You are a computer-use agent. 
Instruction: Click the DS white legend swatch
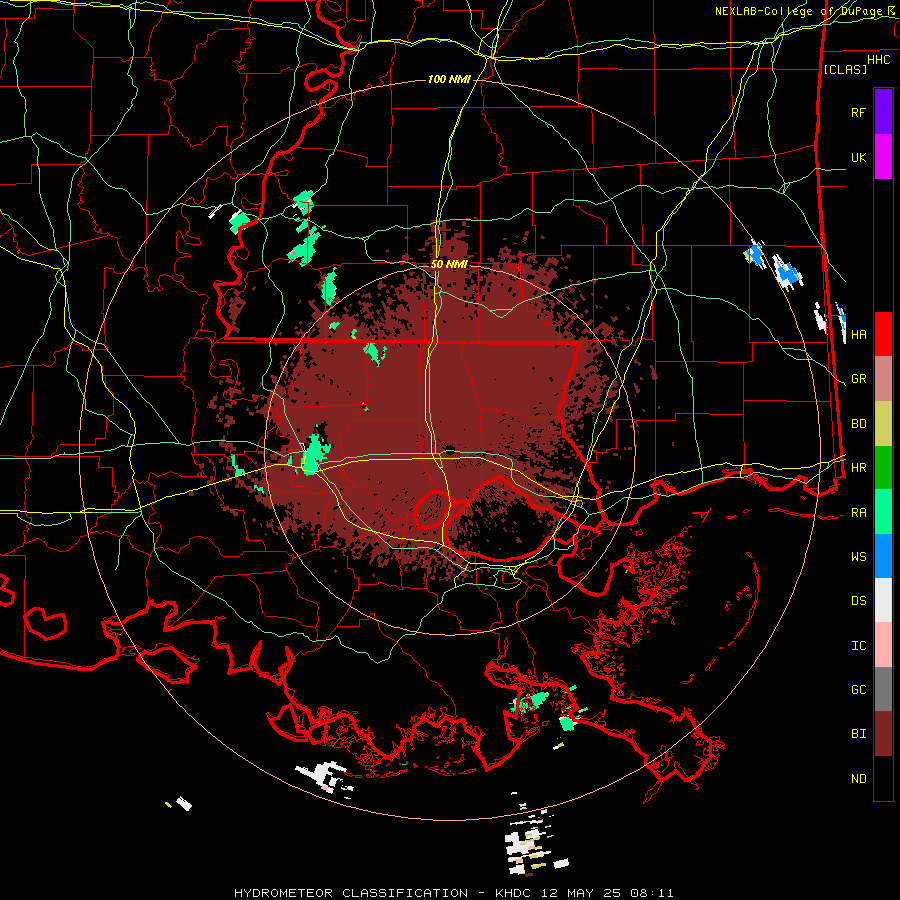click(883, 600)
